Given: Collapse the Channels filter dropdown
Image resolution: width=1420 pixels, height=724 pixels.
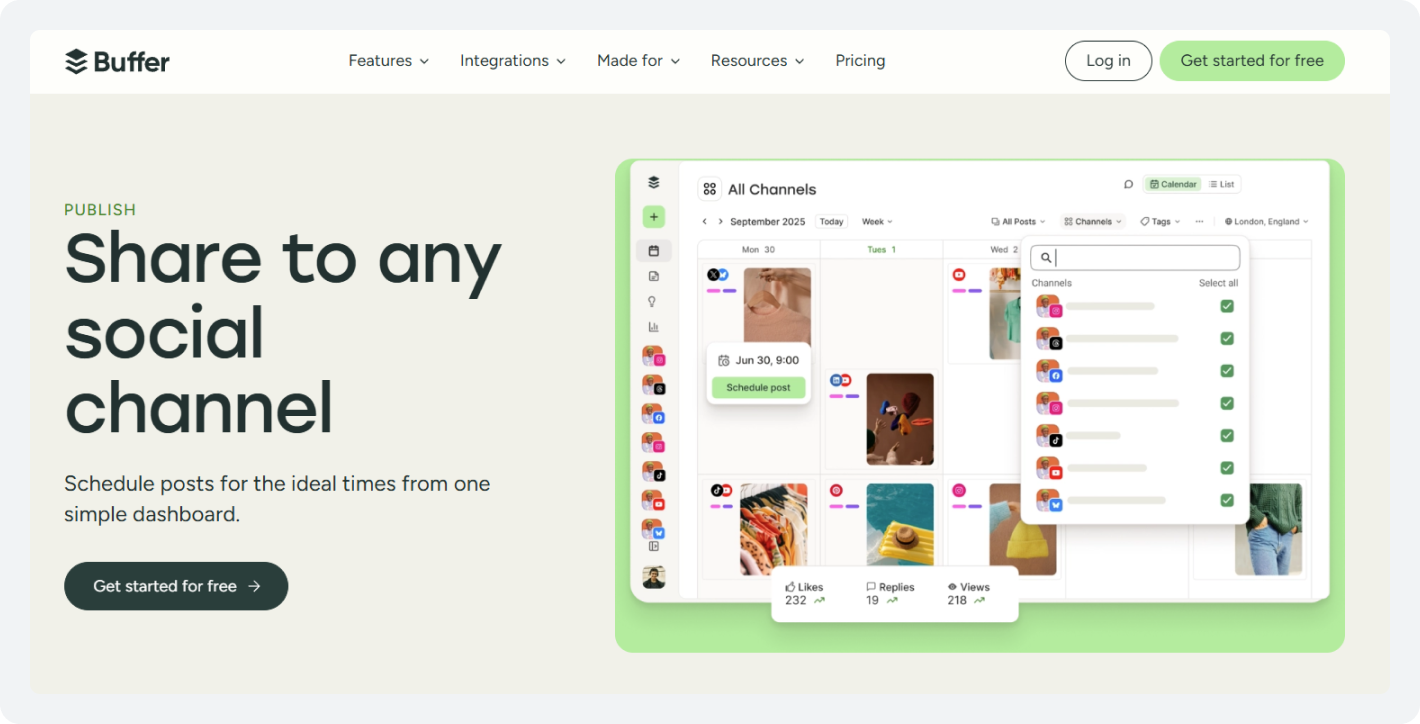Looking at the screenshot, I should (x=1093, y=222).
